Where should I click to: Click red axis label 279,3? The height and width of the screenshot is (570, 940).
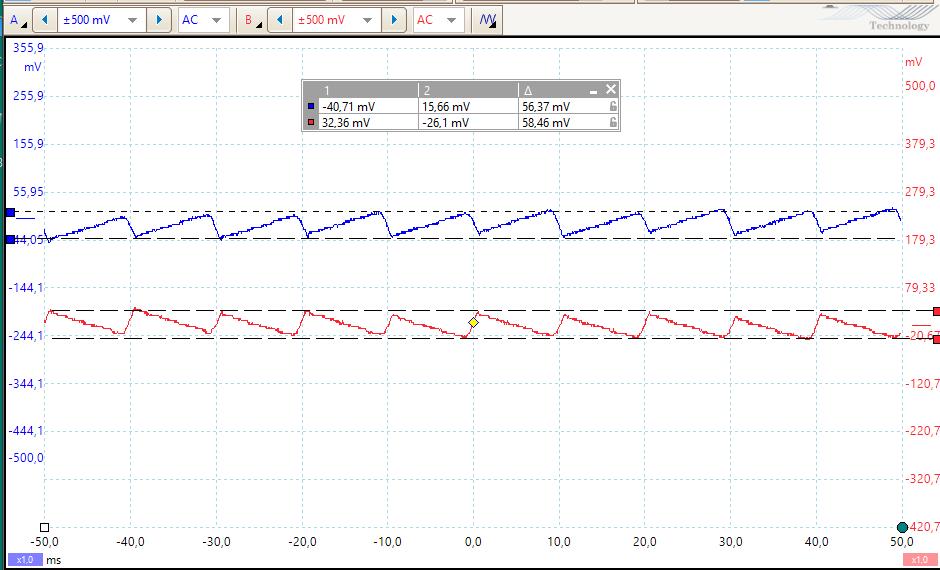click(920, 192)
